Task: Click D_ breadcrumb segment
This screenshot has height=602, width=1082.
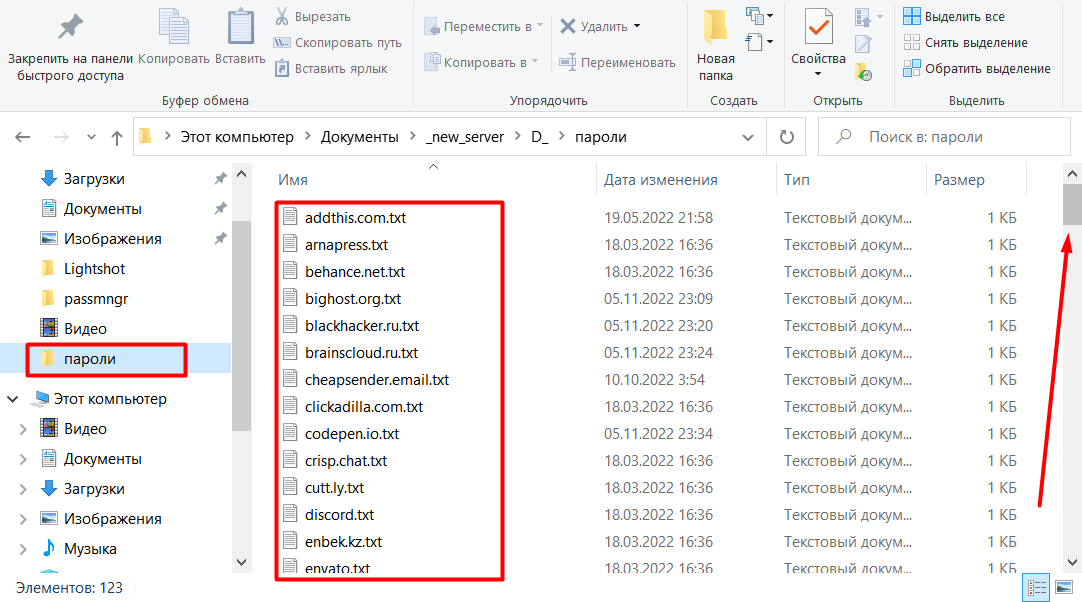Action: (540, 137)
